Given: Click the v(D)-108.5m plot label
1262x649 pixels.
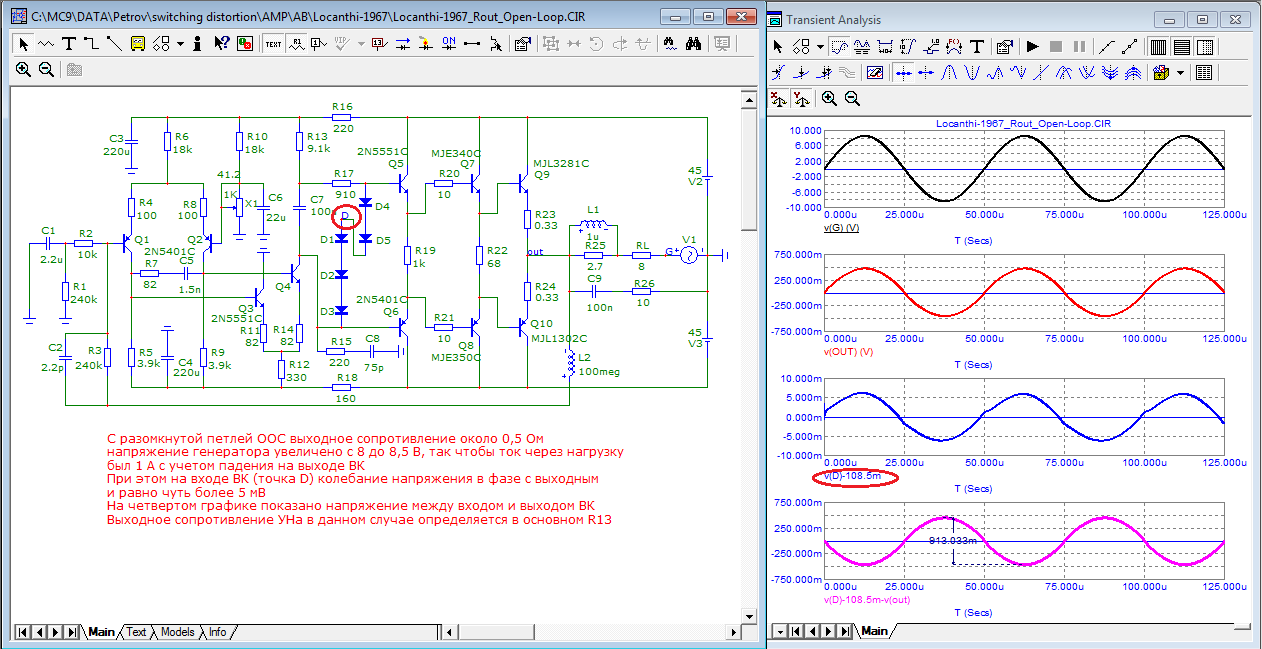Looking at the screenshot, I should (x=852, y=476).
